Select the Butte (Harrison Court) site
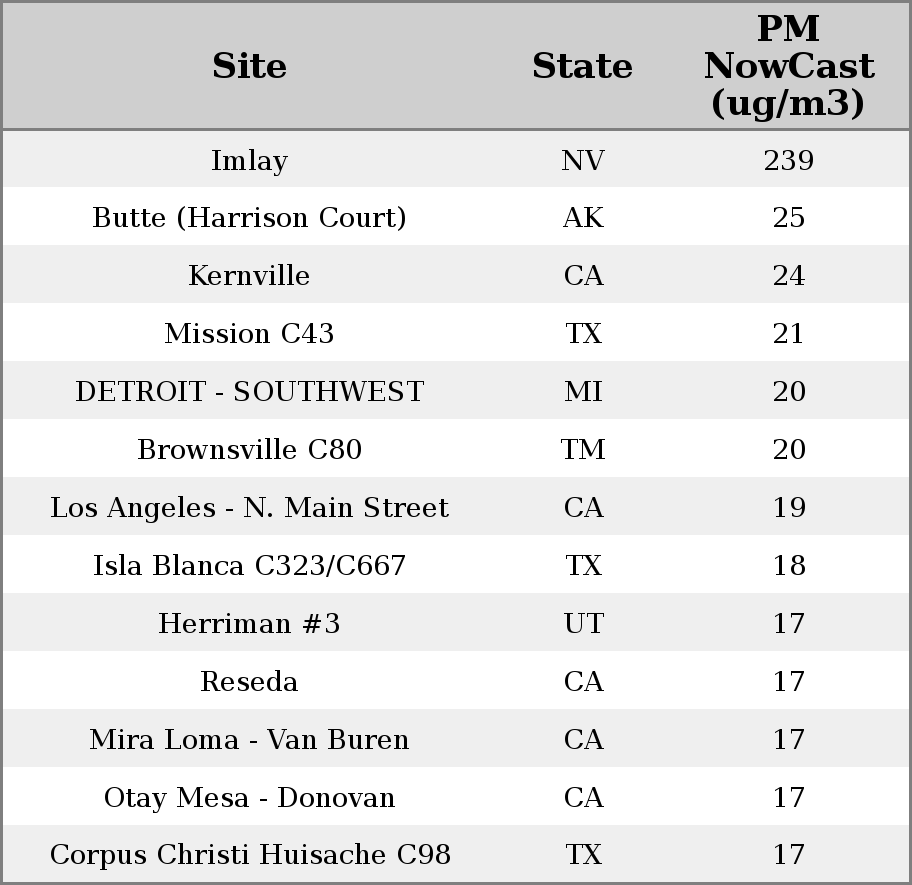This screenshot has width=912, height=885. [249, 218]
